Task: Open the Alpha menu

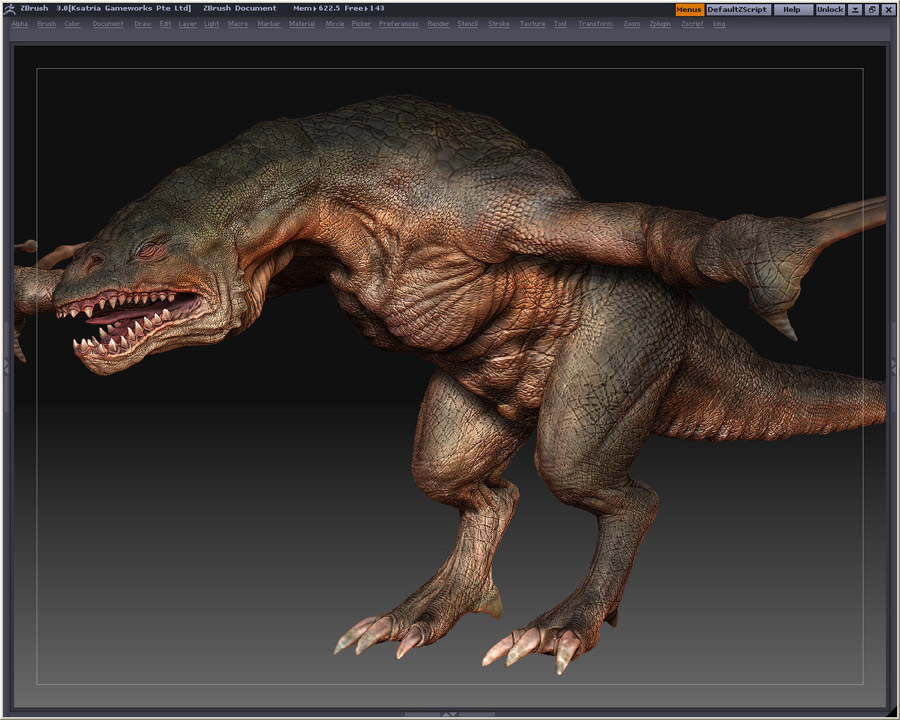Action: click(20, 24)
